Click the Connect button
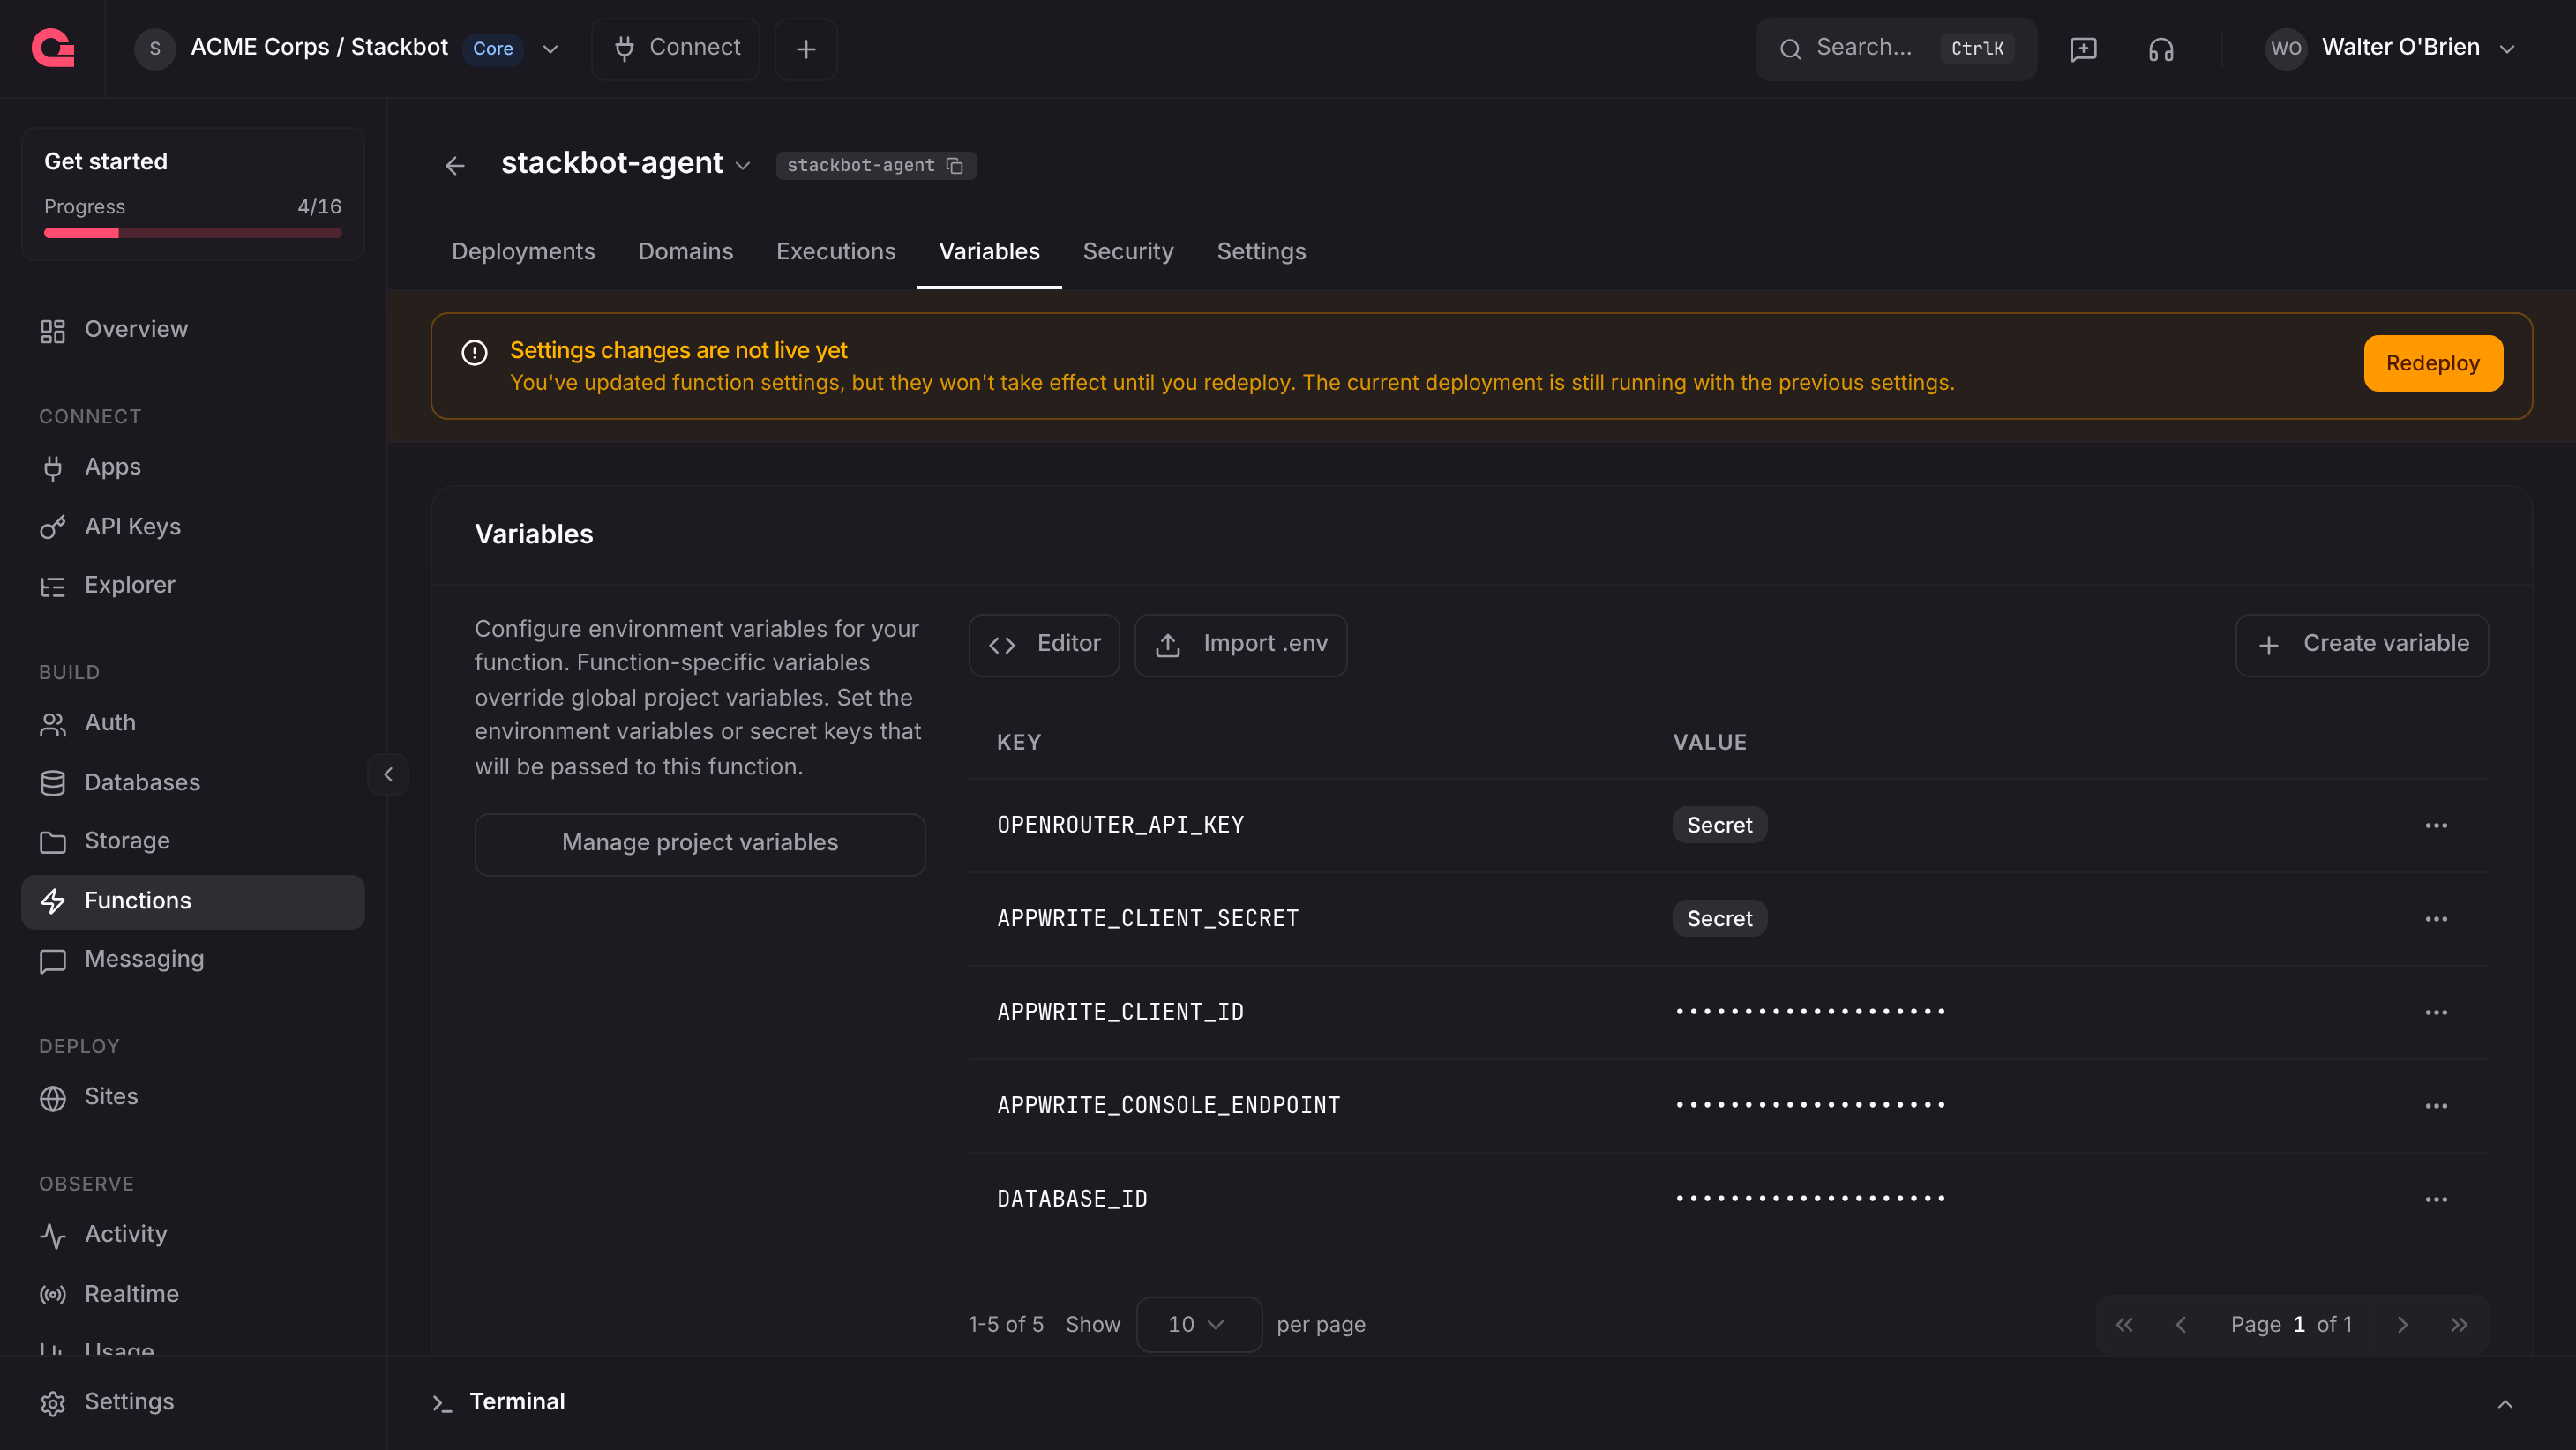This screenshot has height=1450, width=2576. 675,49
